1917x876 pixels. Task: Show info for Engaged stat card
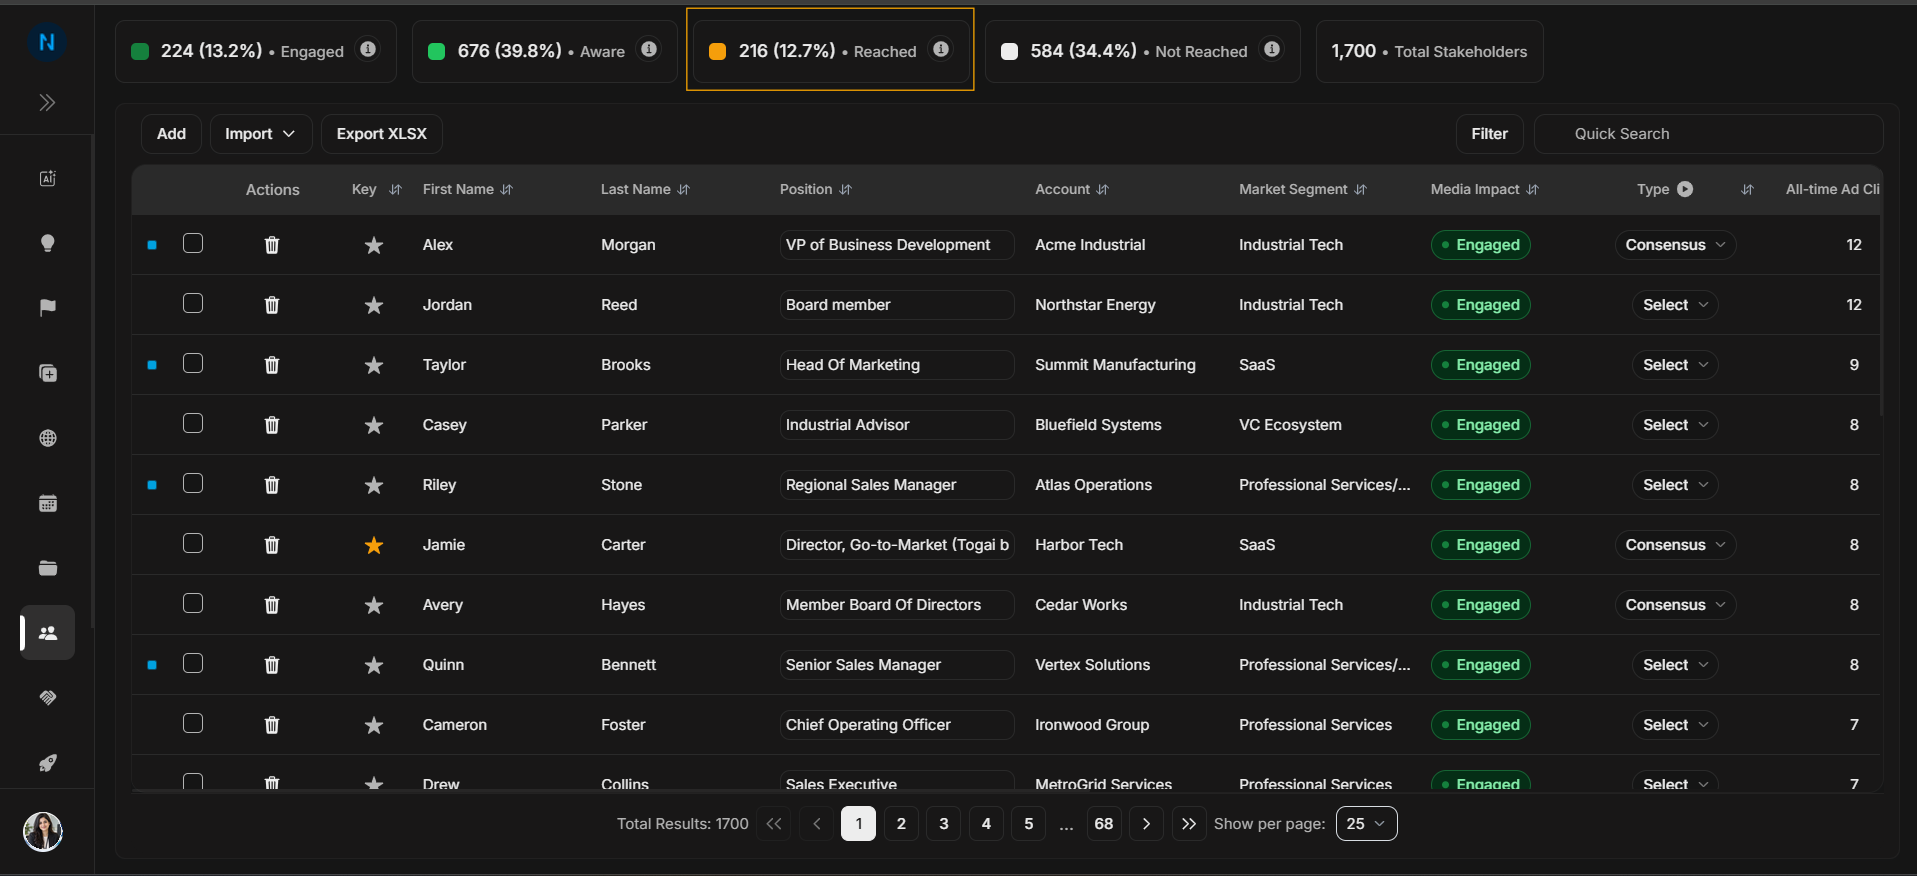[368, 49]
